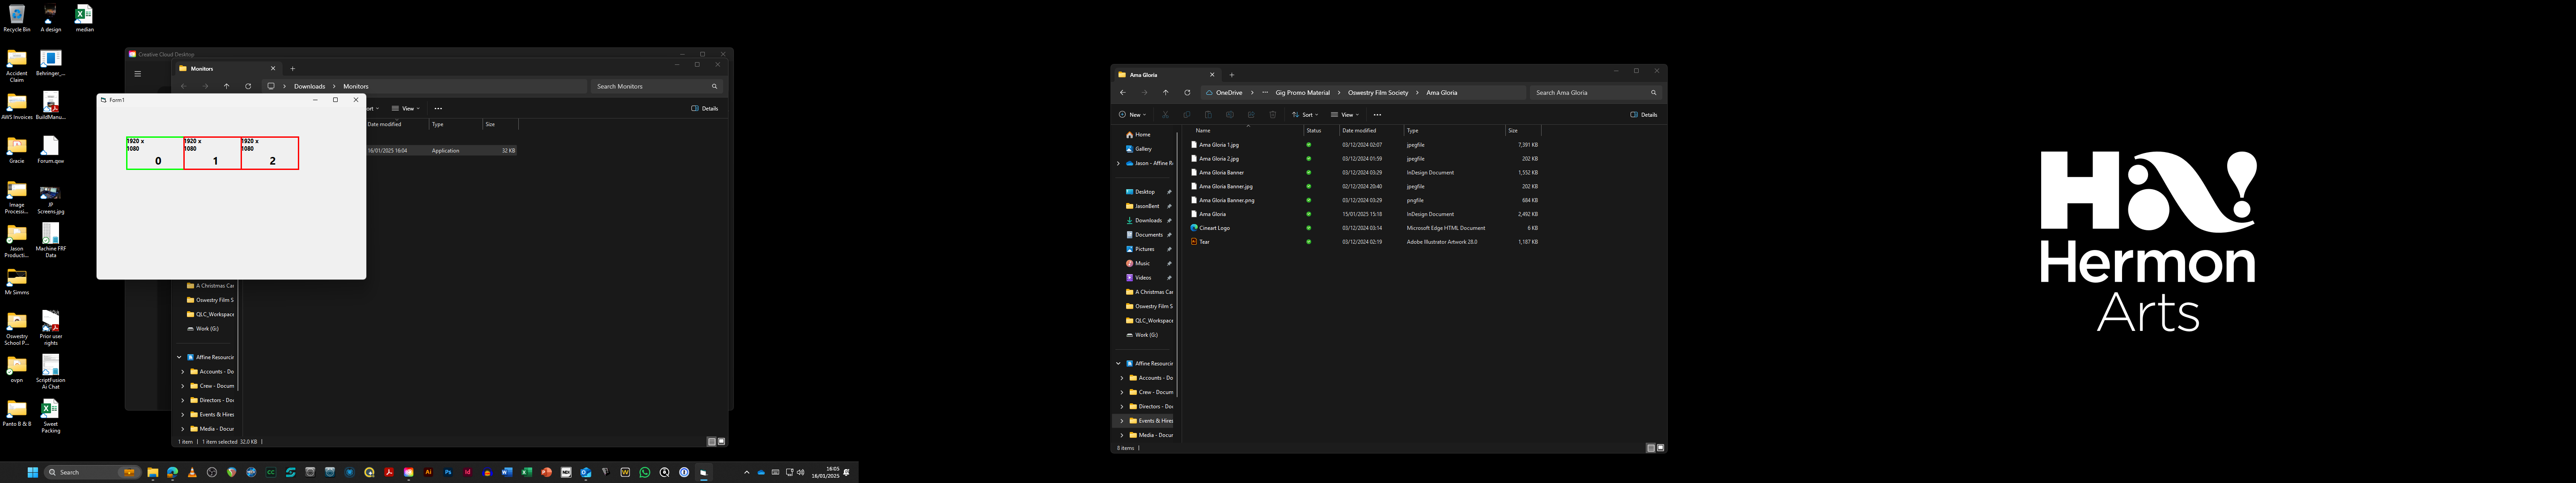Sort Ama Gloria files by Name
This screenshot has height=483, width=2576.
click(x=1203, y=130)
